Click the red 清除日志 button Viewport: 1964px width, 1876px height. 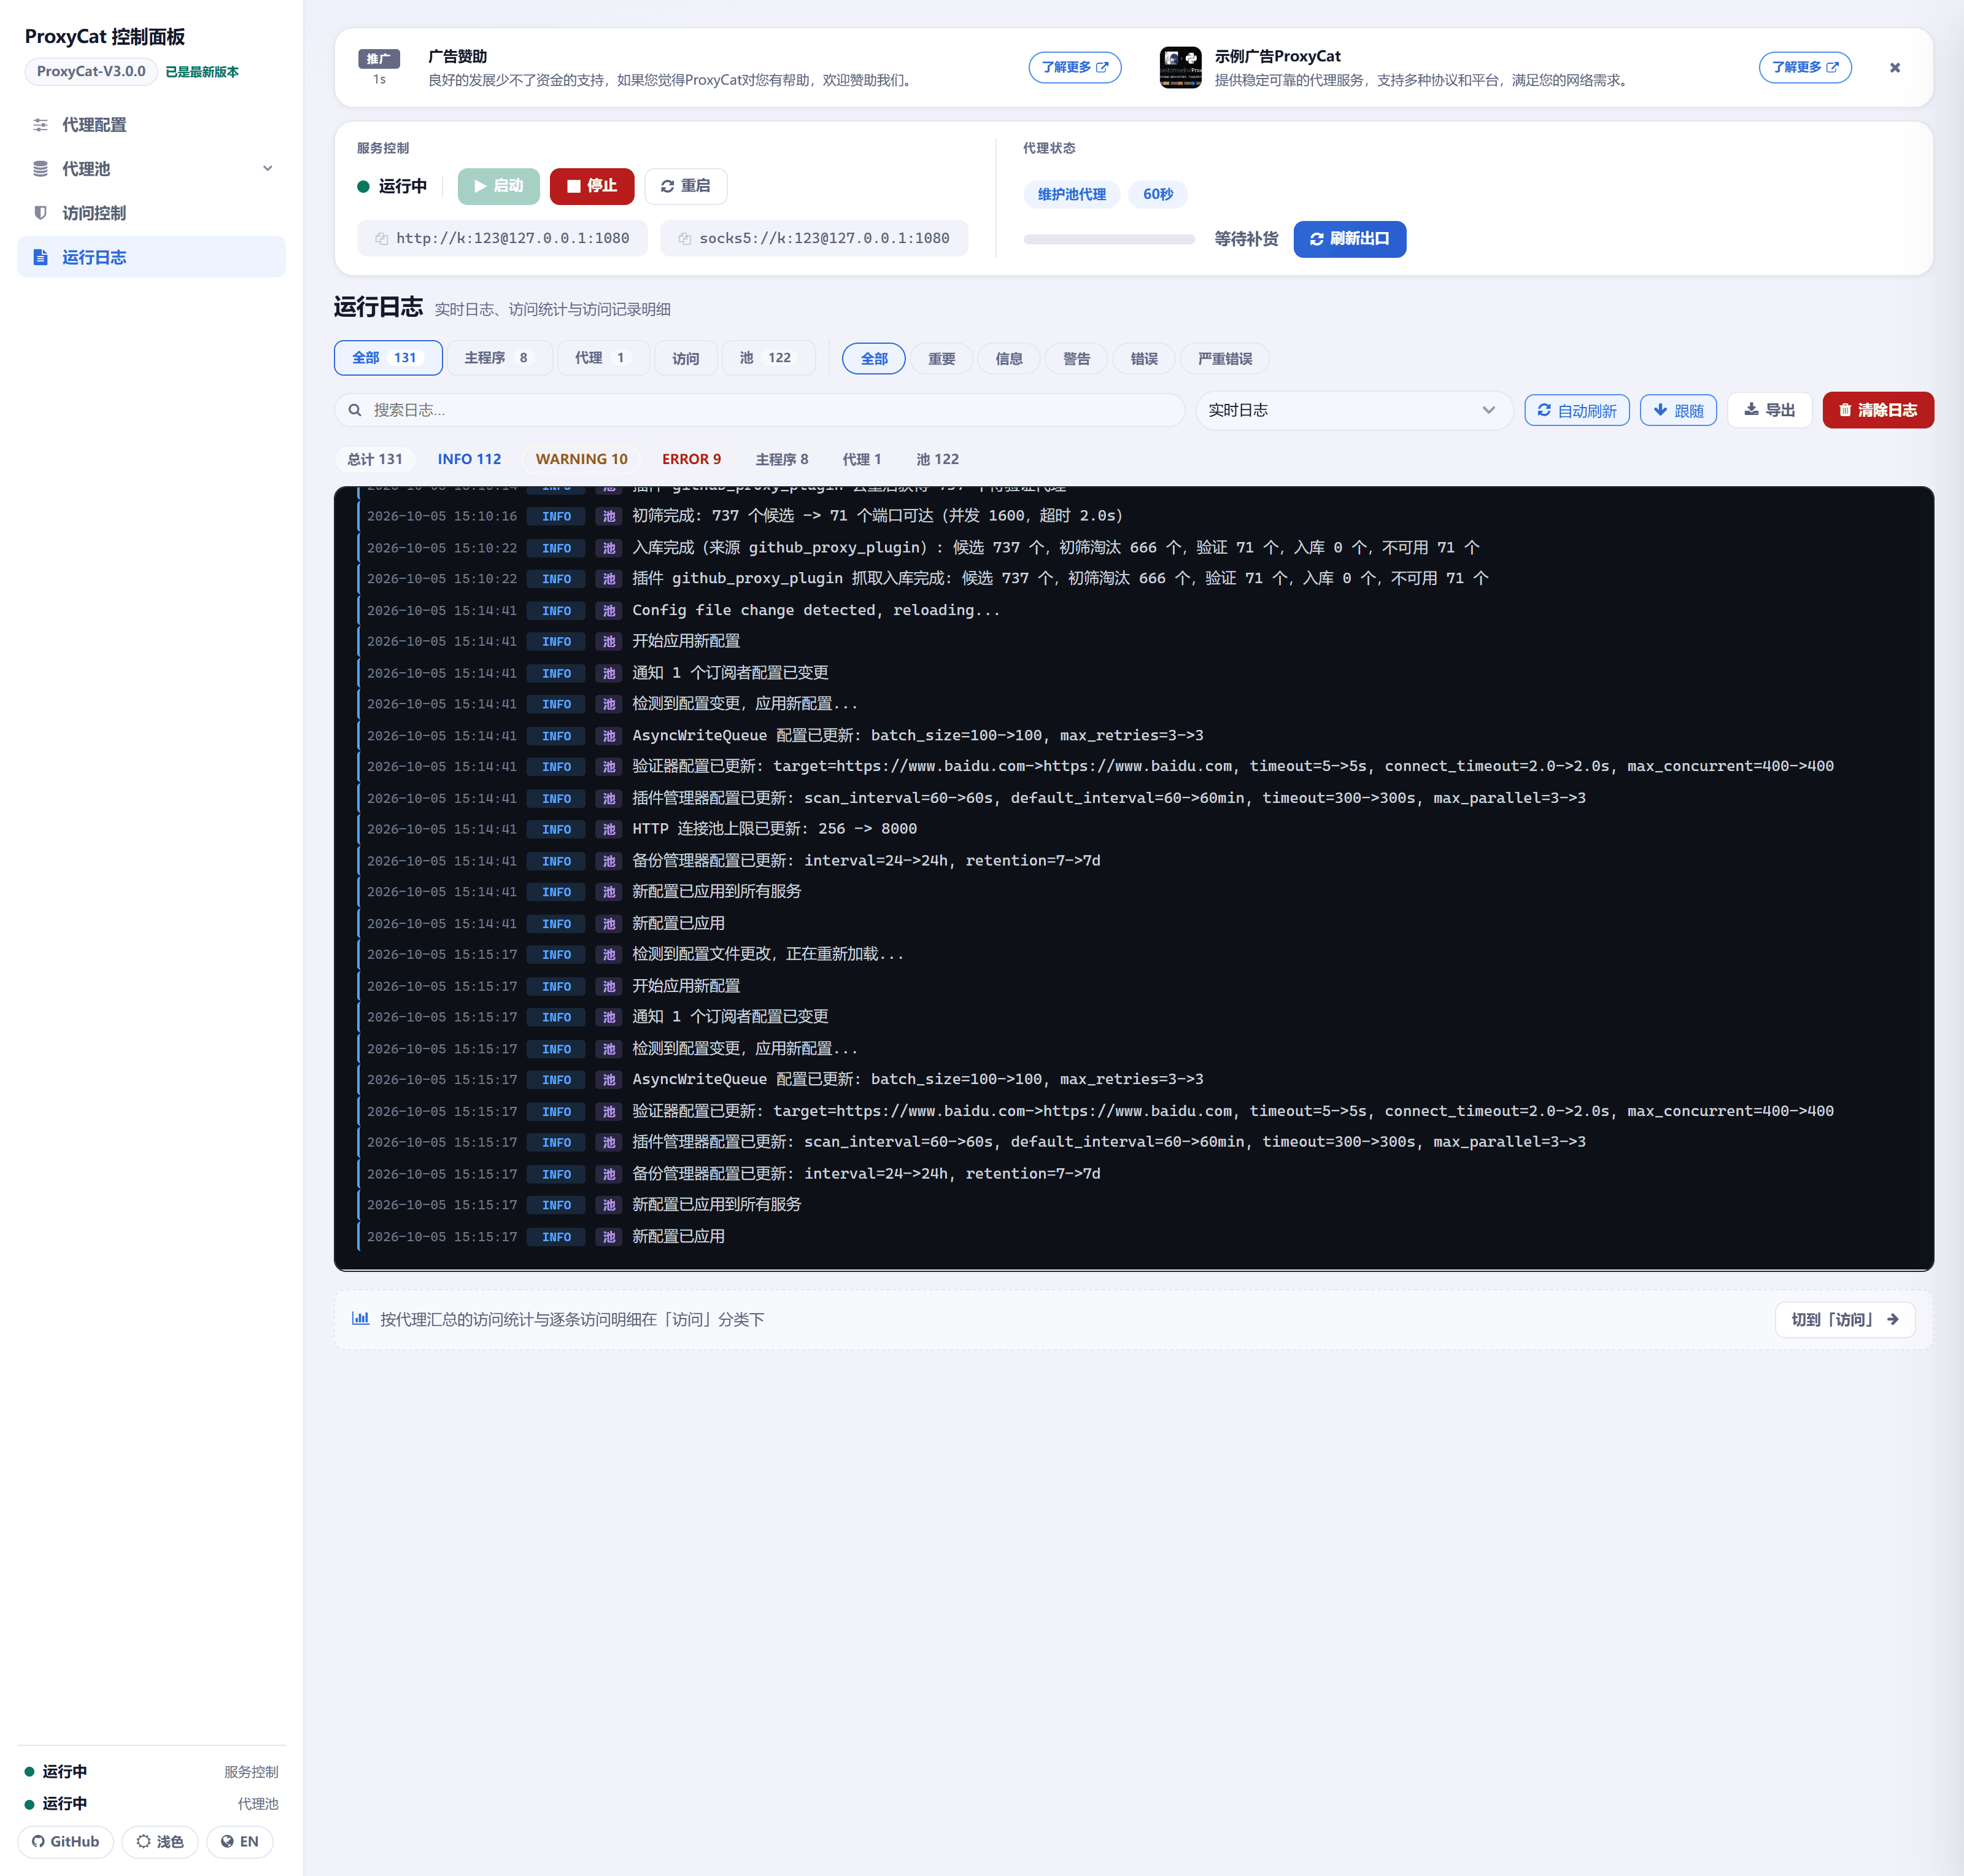pyautogui.click(x=1878, y=410)
